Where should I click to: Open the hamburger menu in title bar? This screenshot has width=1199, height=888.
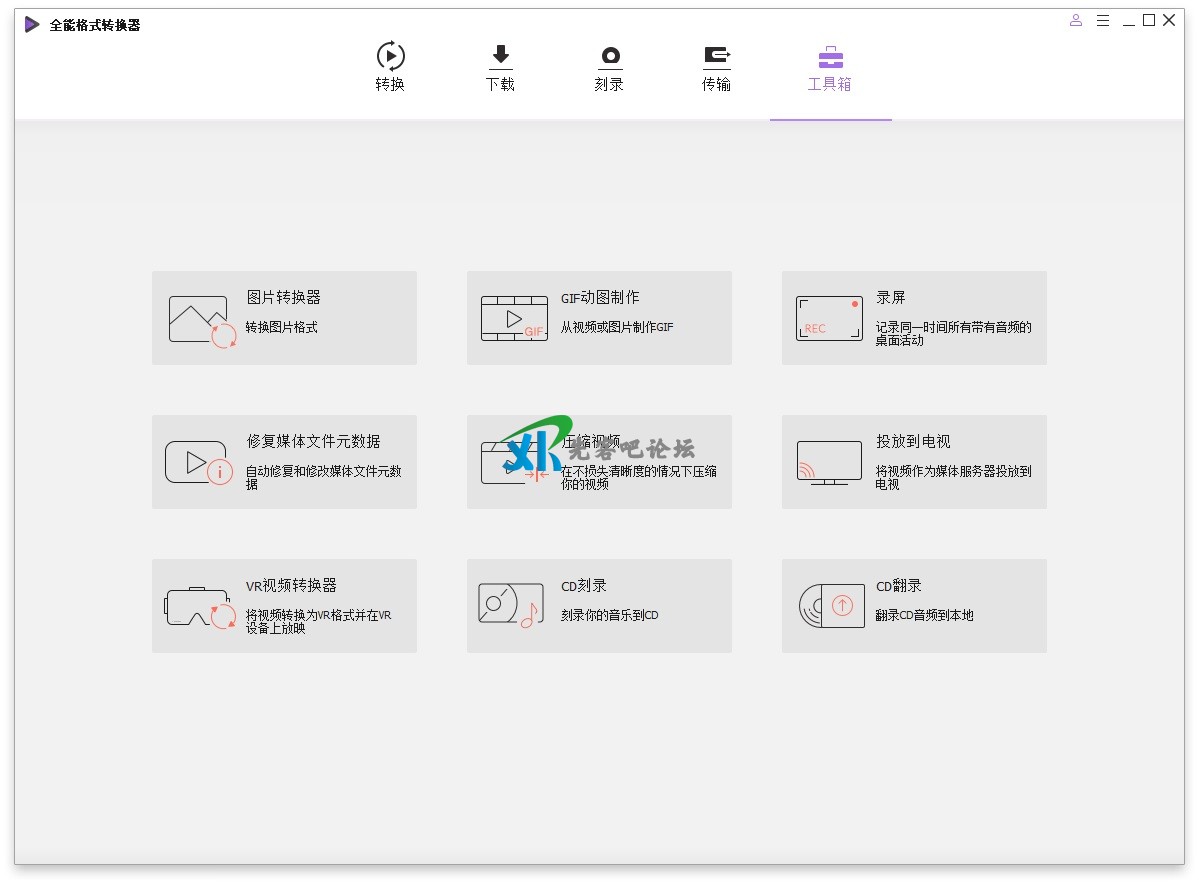(x=1103, y=20)
